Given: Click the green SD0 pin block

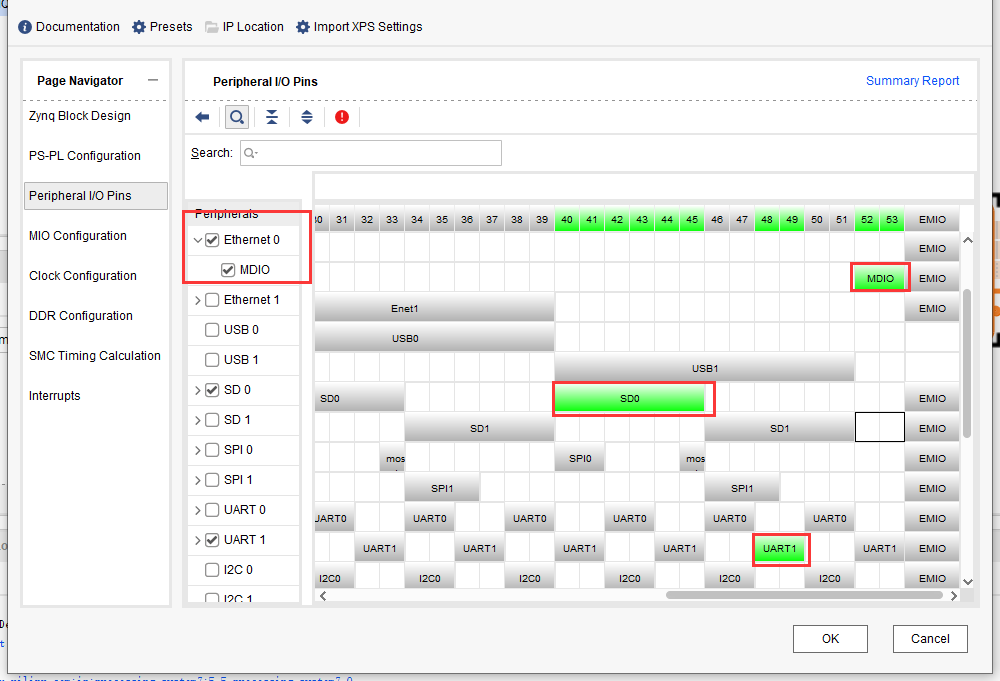Looking at the screenshot, I should (629, 398).
